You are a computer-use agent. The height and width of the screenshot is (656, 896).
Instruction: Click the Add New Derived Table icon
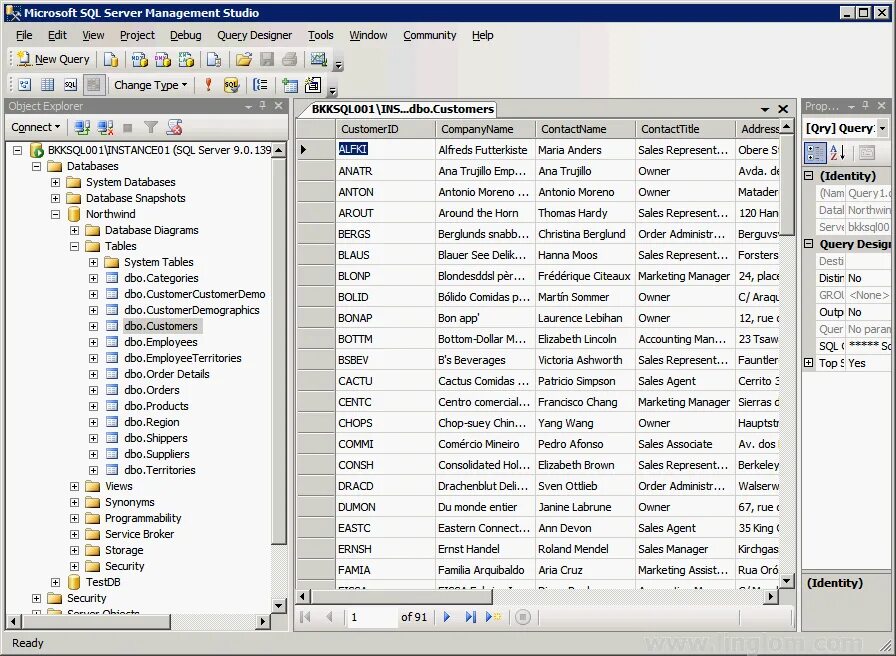pyautogui.click(x=313, y=85)
